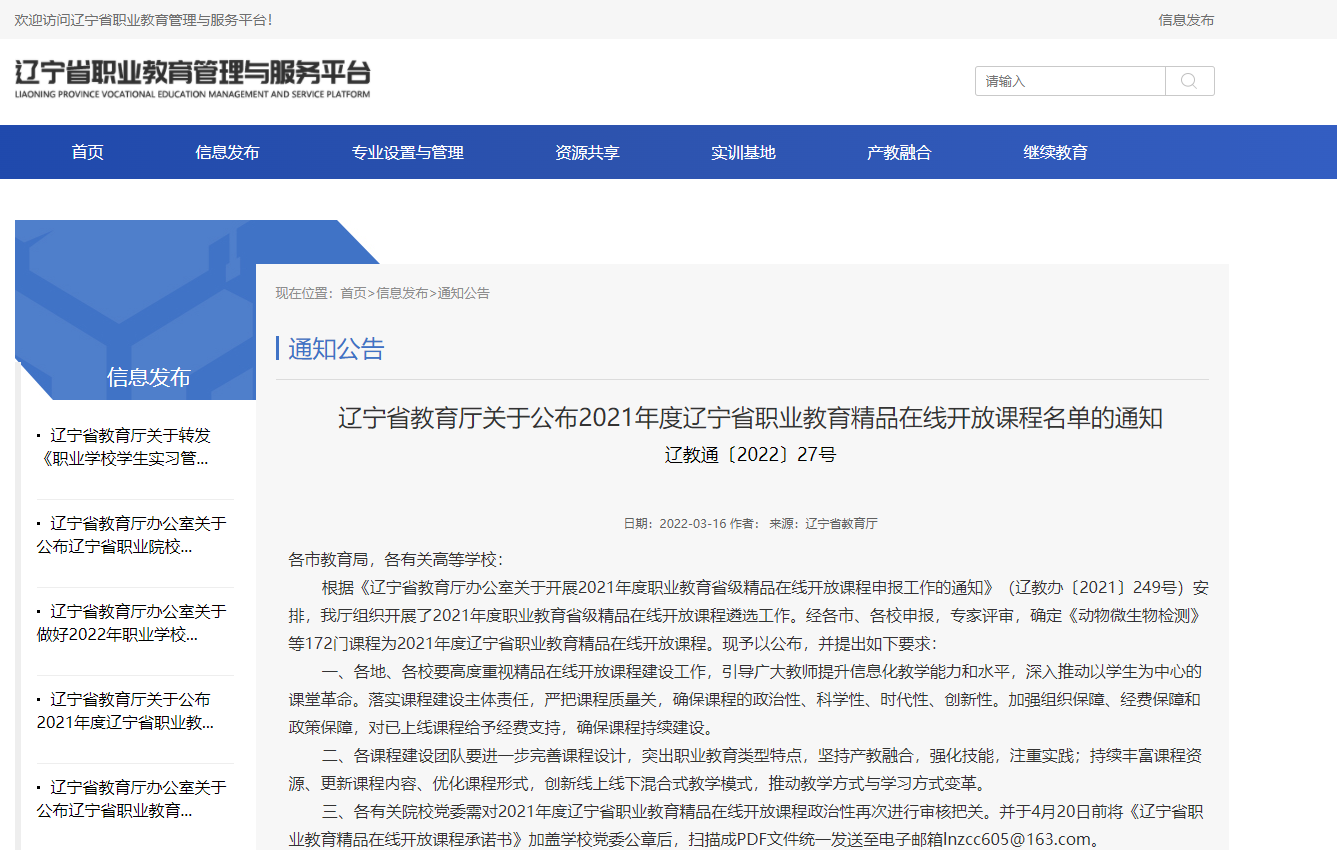Open the 信息发布 navigation menu item

pos(227,153)
